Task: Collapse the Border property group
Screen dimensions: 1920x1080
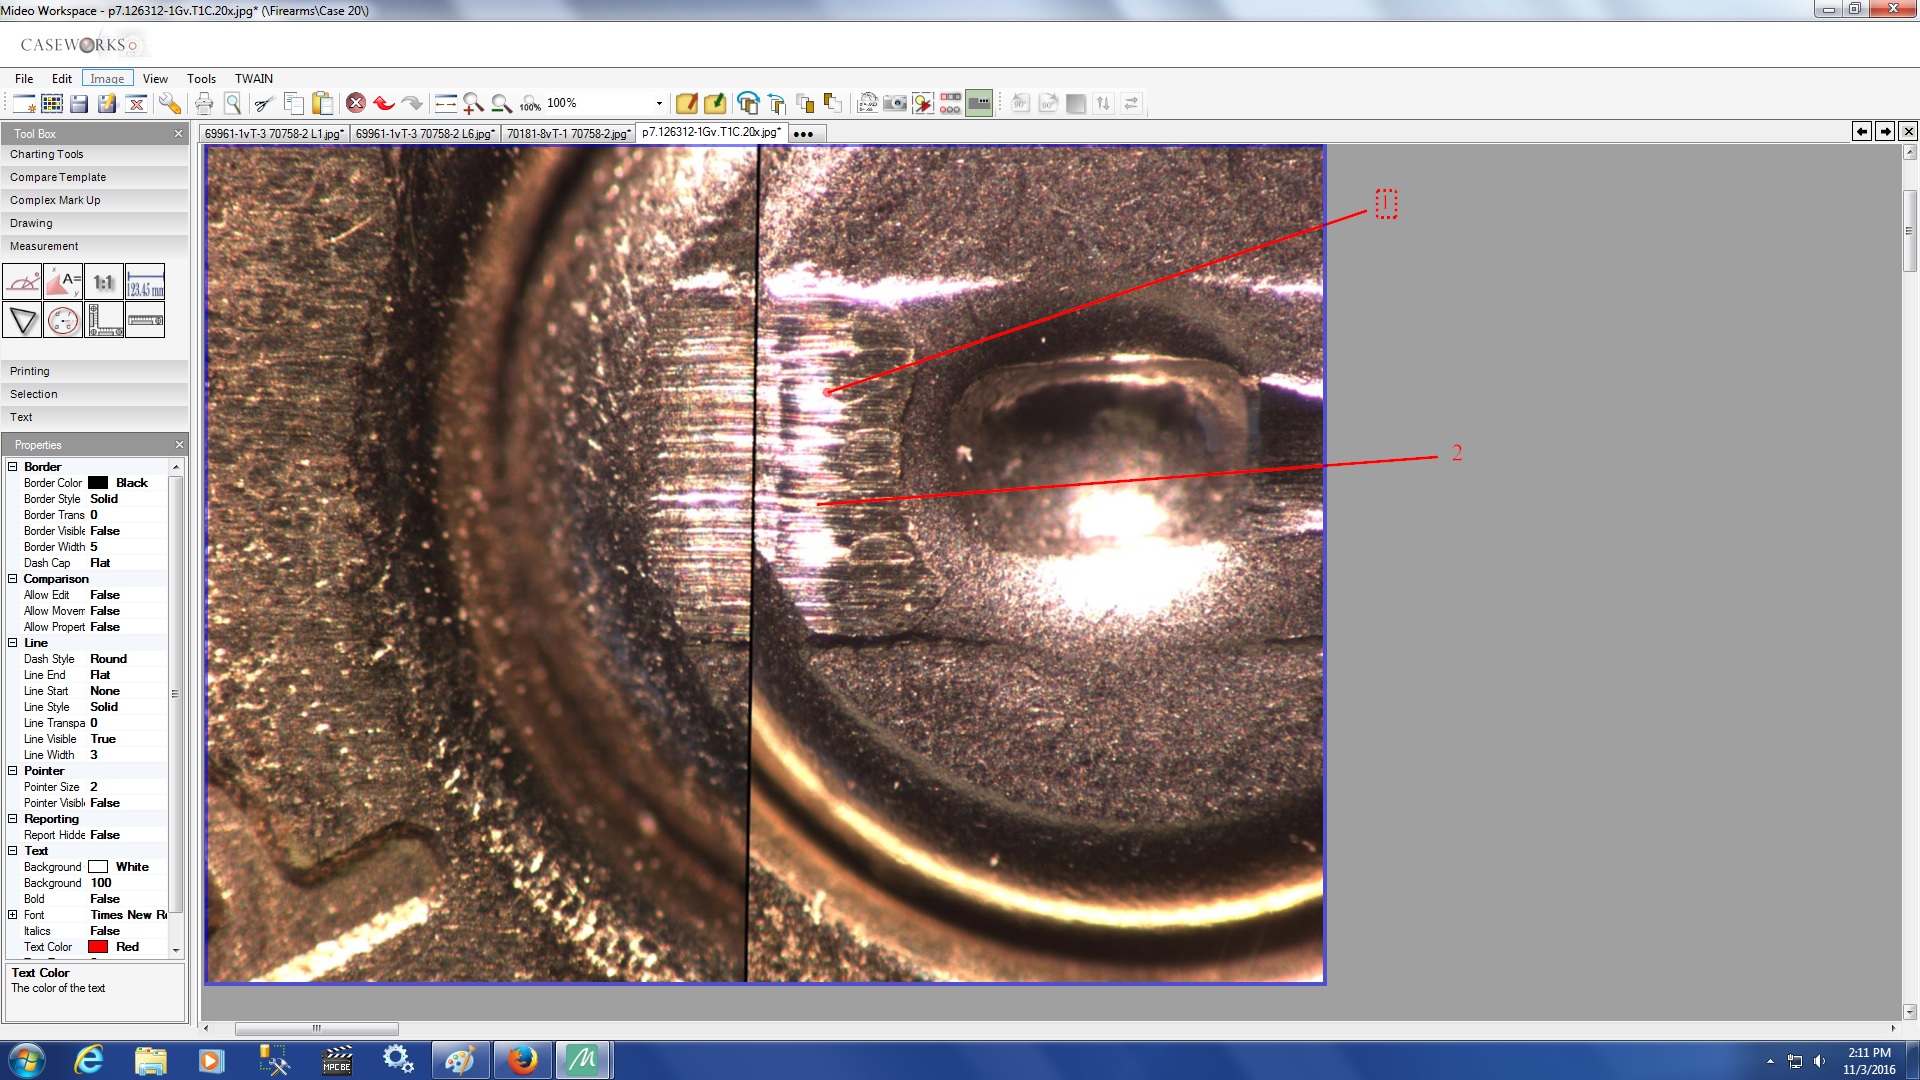Action: coord(13,467)
